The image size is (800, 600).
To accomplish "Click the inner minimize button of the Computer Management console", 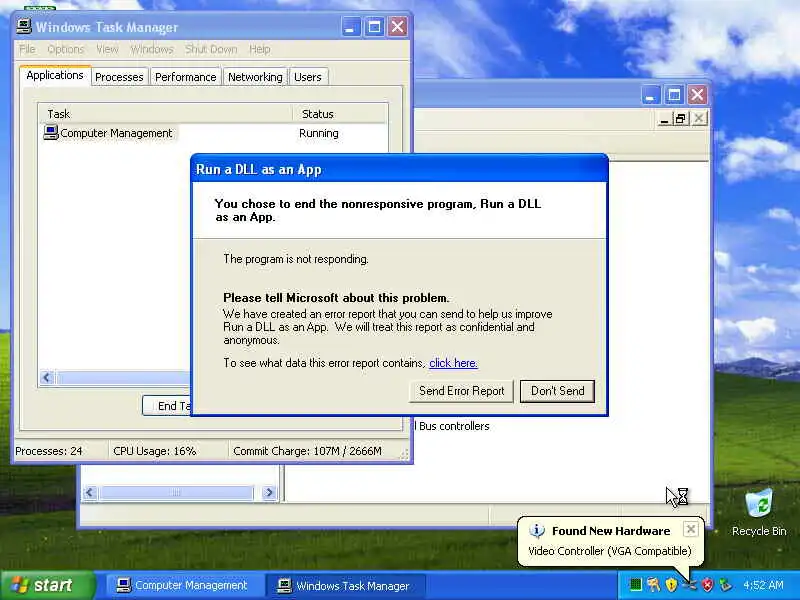I will point(664,119).
